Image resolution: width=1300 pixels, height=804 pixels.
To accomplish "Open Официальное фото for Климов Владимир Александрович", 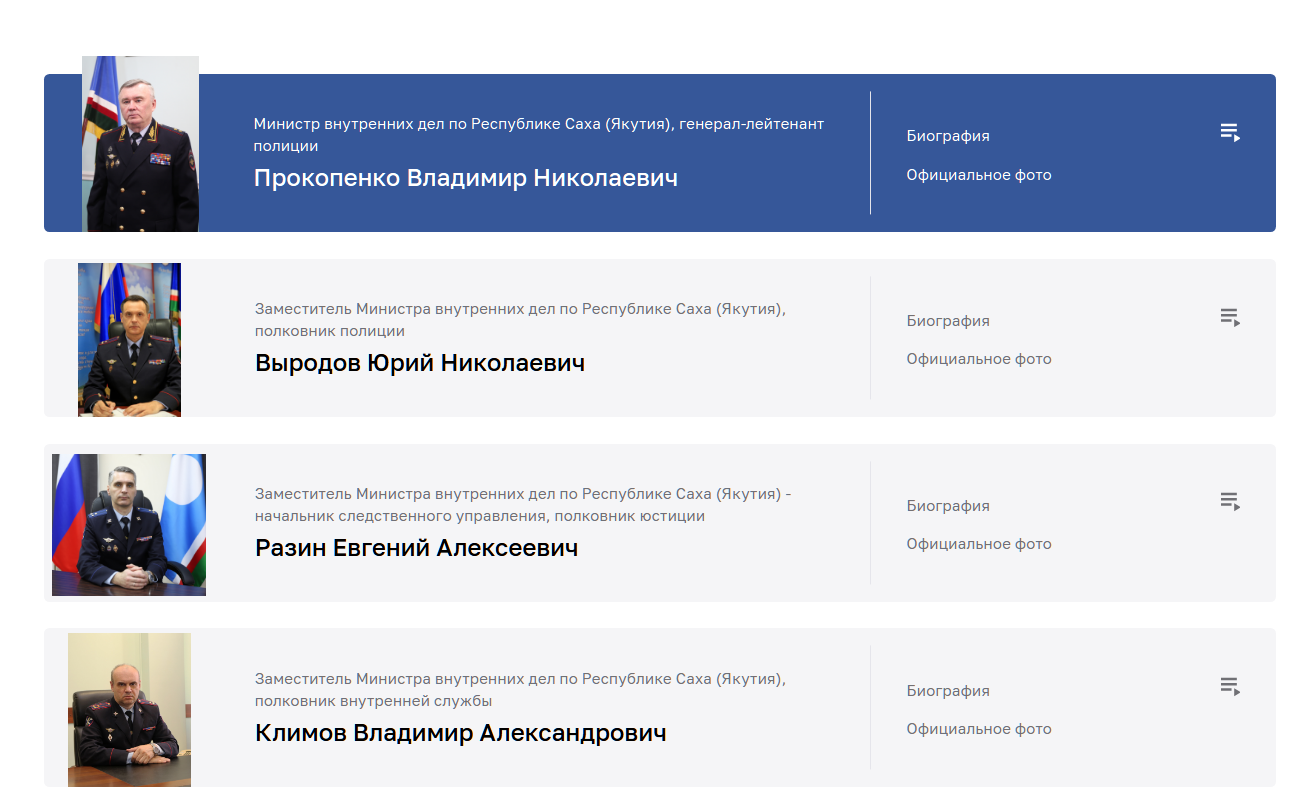I will click(979, 729).
